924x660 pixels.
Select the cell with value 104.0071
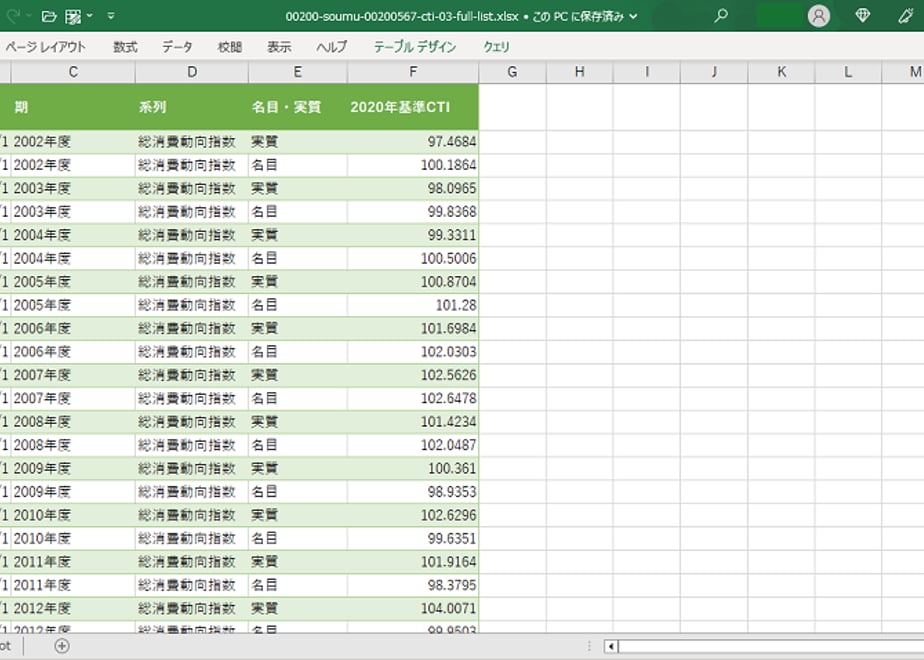413,608
